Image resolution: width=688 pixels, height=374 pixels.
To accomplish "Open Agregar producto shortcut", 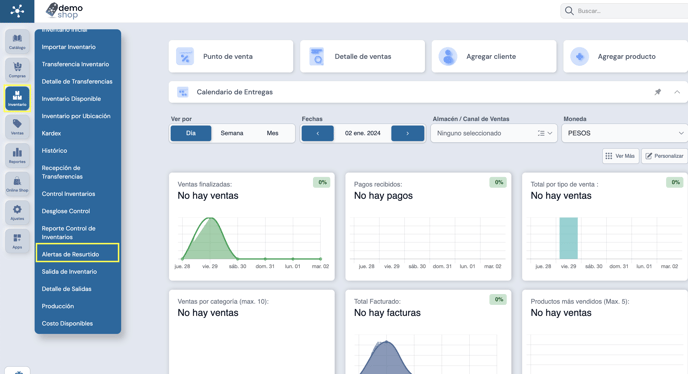I will click(625, 57).
